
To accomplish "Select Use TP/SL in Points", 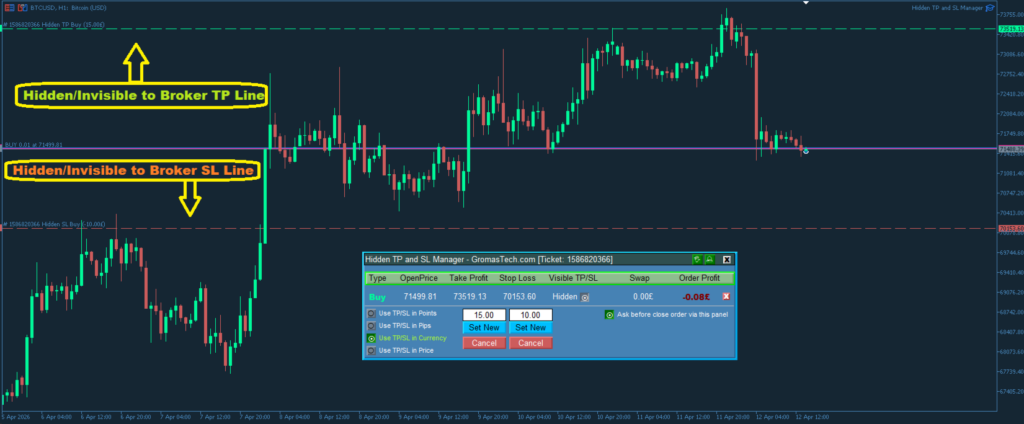I will [x=371, y=313].
